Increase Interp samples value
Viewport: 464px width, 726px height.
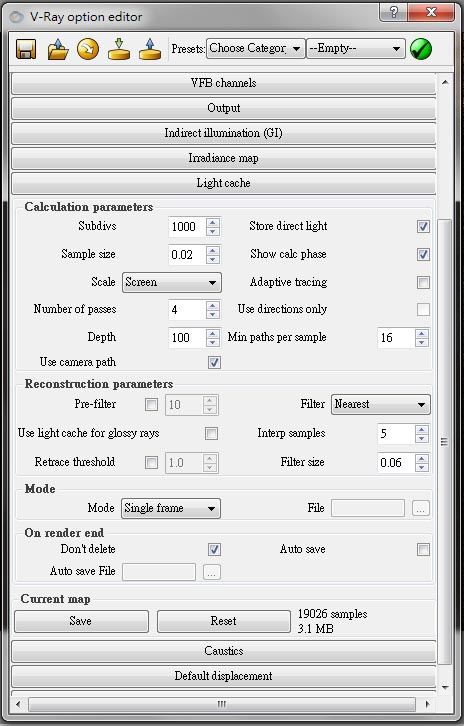click(x=421, y=429)
